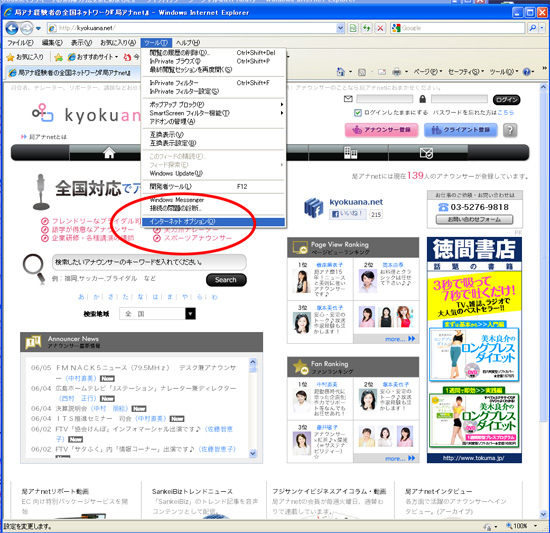This screenshot has width=550, height=533.
Task: Click the announcer keyword search field
Action: (x=149, y=262)
